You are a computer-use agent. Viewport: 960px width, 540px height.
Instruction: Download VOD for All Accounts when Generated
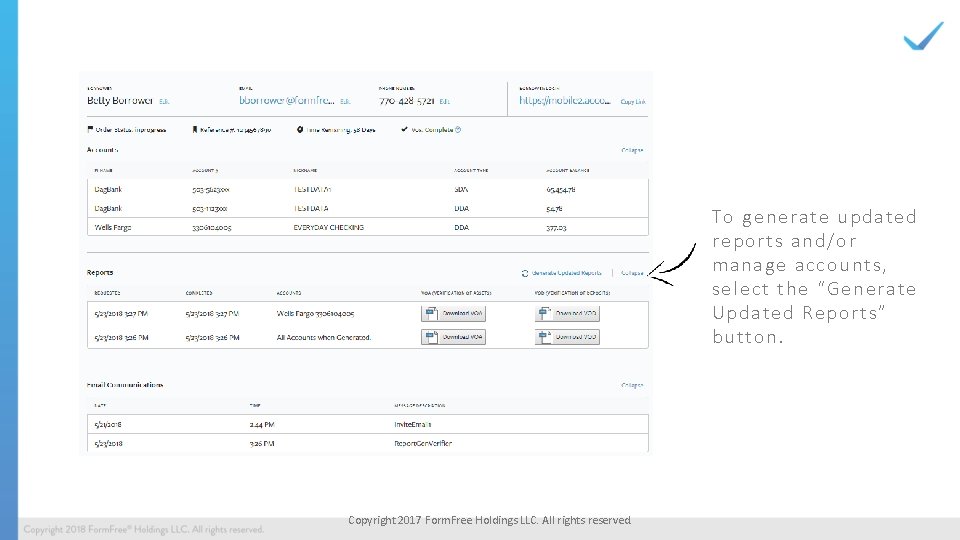click(x=567, y=337)
